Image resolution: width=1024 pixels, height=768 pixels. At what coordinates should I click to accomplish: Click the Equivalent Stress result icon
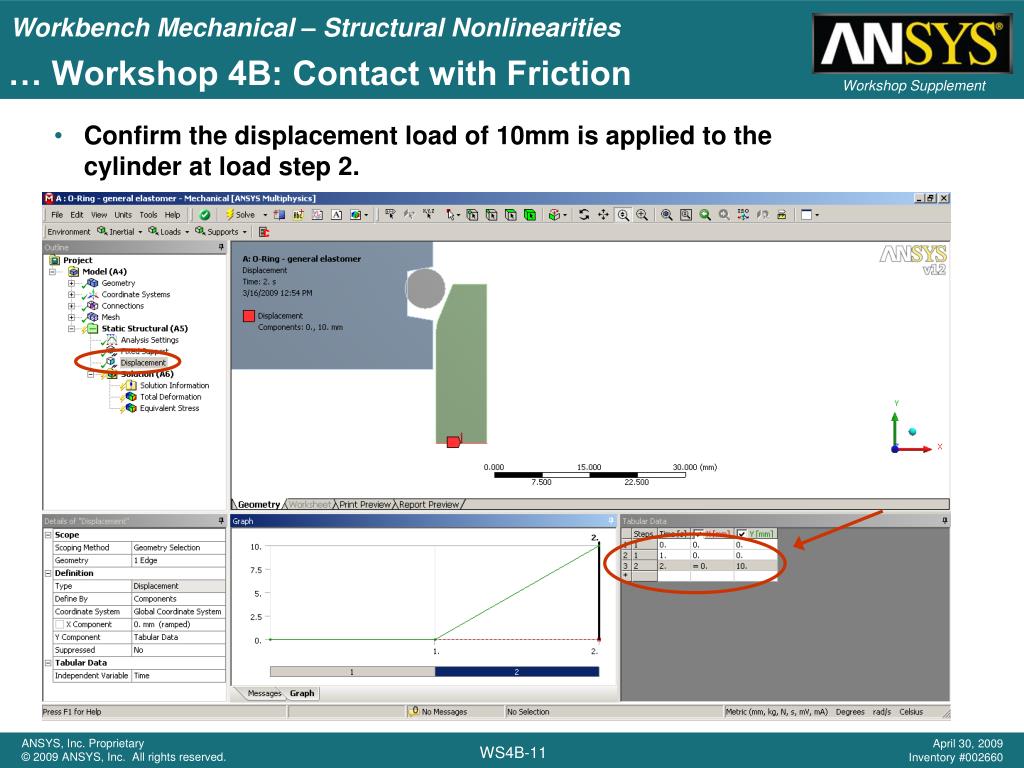coord(131,408)
